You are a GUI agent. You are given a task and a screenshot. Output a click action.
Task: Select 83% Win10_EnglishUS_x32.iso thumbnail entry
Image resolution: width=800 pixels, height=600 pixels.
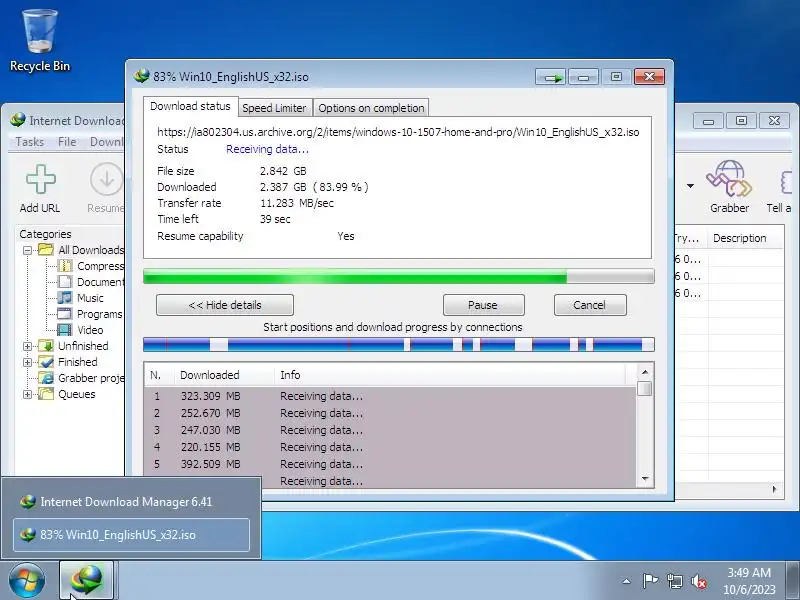(131, 535)
